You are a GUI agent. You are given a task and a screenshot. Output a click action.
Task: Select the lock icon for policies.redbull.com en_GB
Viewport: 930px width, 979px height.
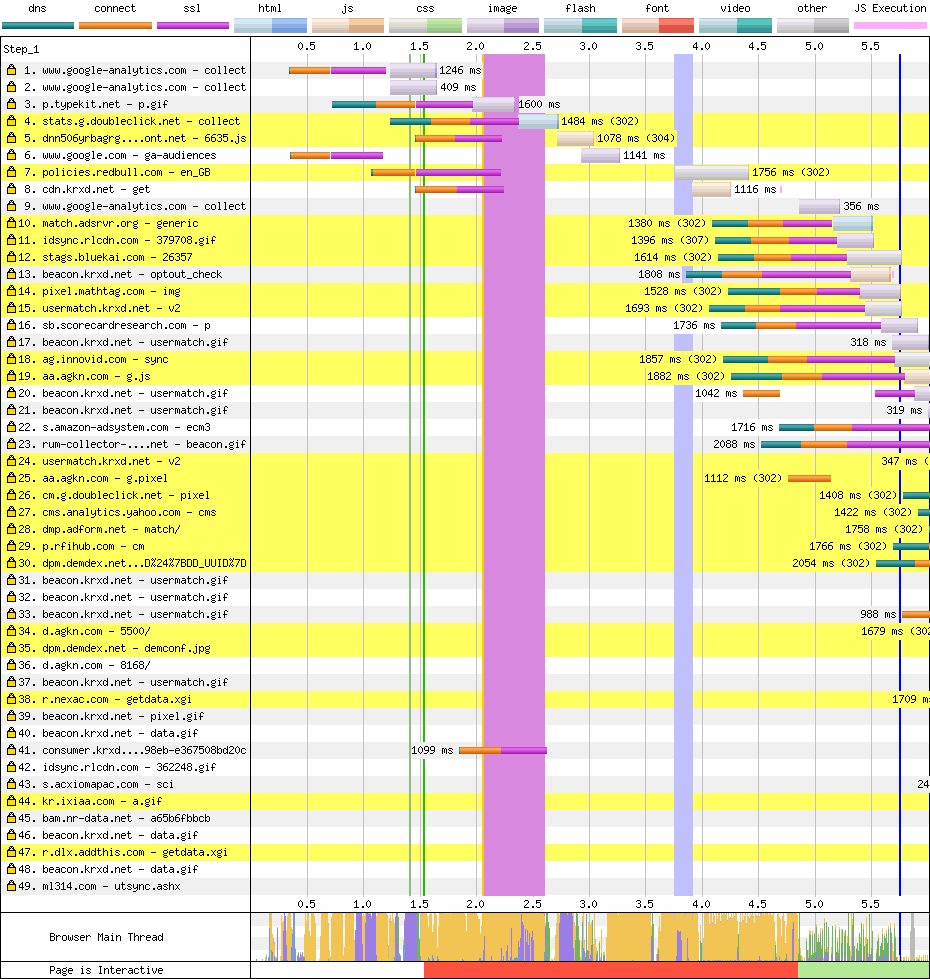[x=11, y=172]
